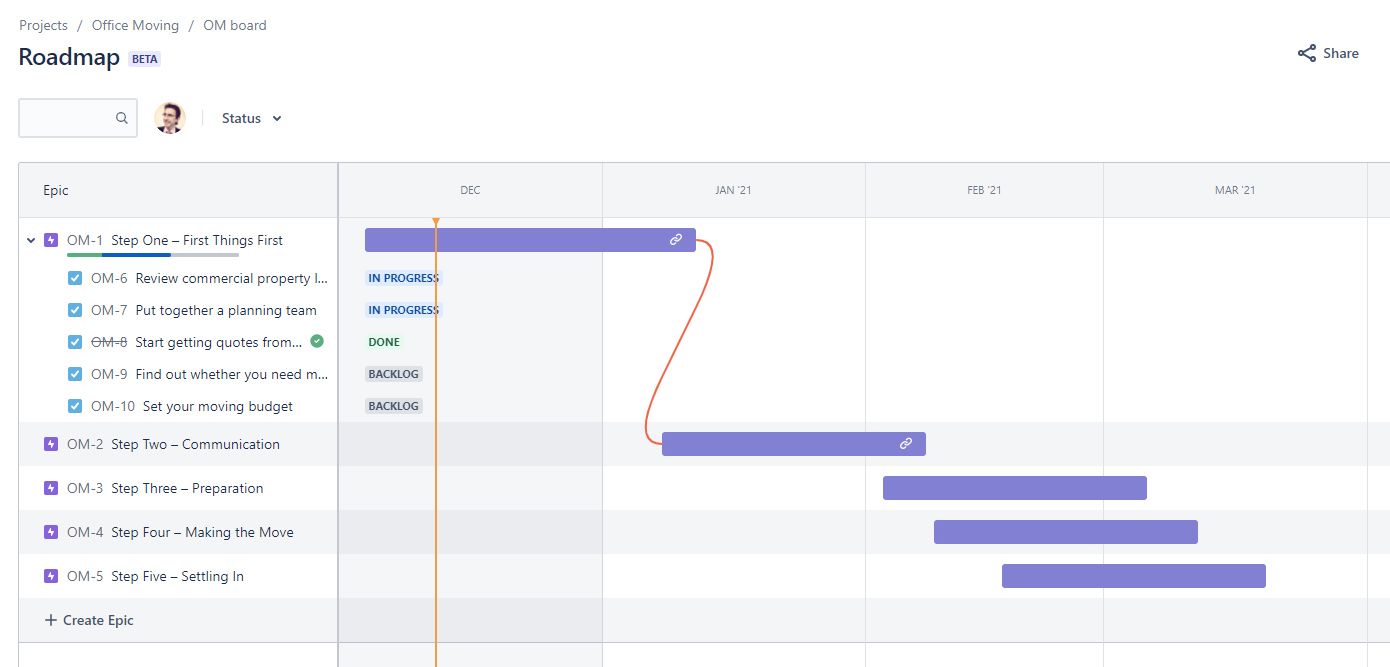Screen dimensions: 1390x667
Task: Select the task checkbox beside OM-6
Action: click(x=74, y=277)
